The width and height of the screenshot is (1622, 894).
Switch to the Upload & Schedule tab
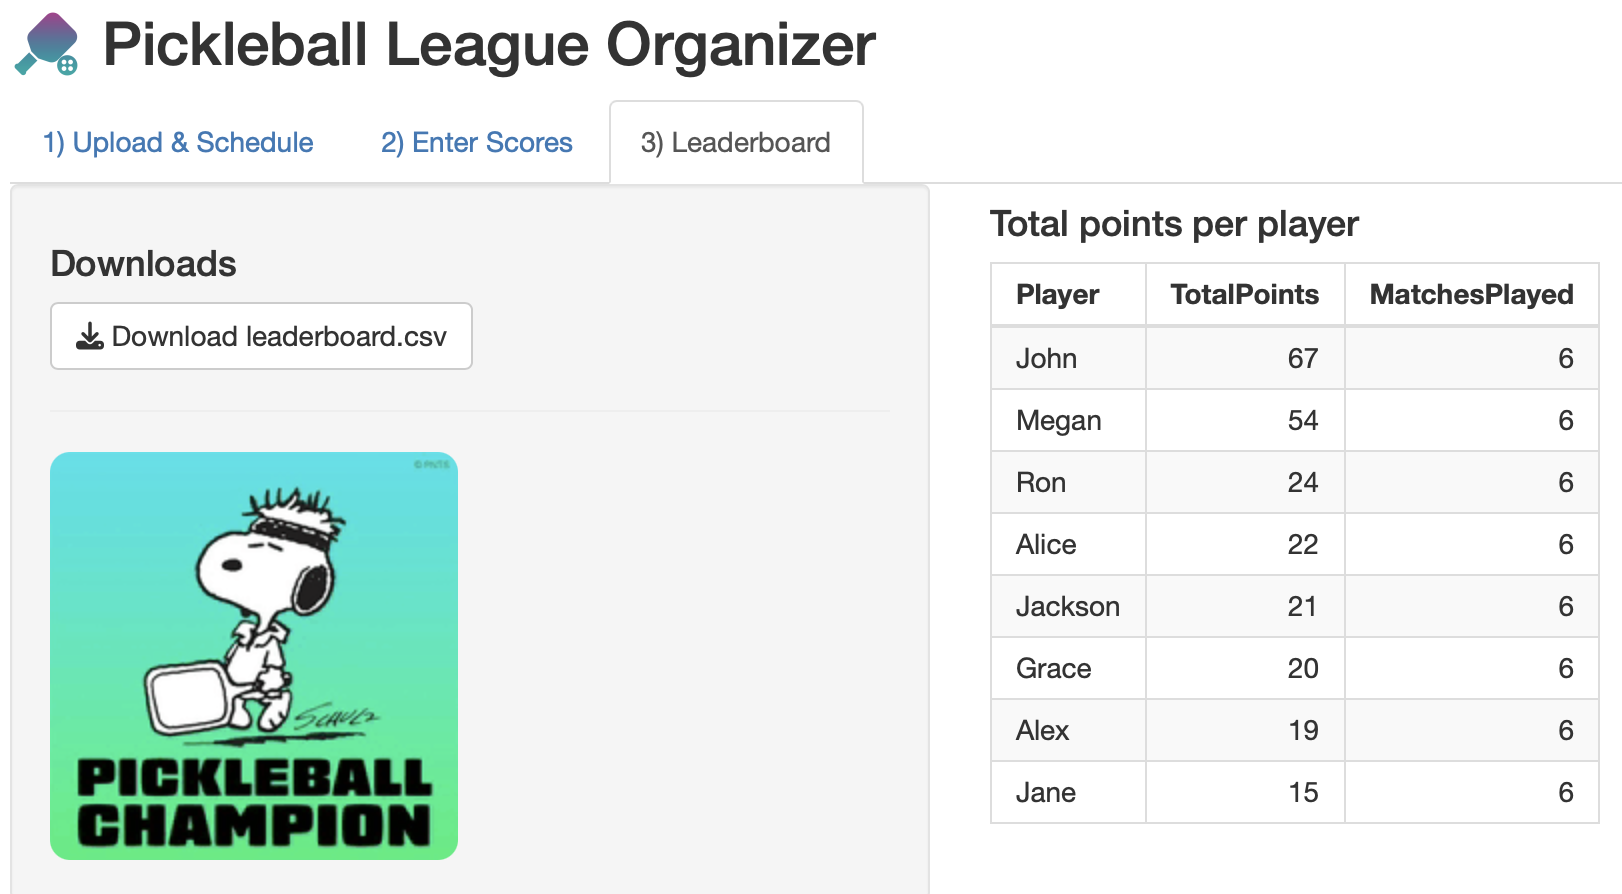pos(177,142)
